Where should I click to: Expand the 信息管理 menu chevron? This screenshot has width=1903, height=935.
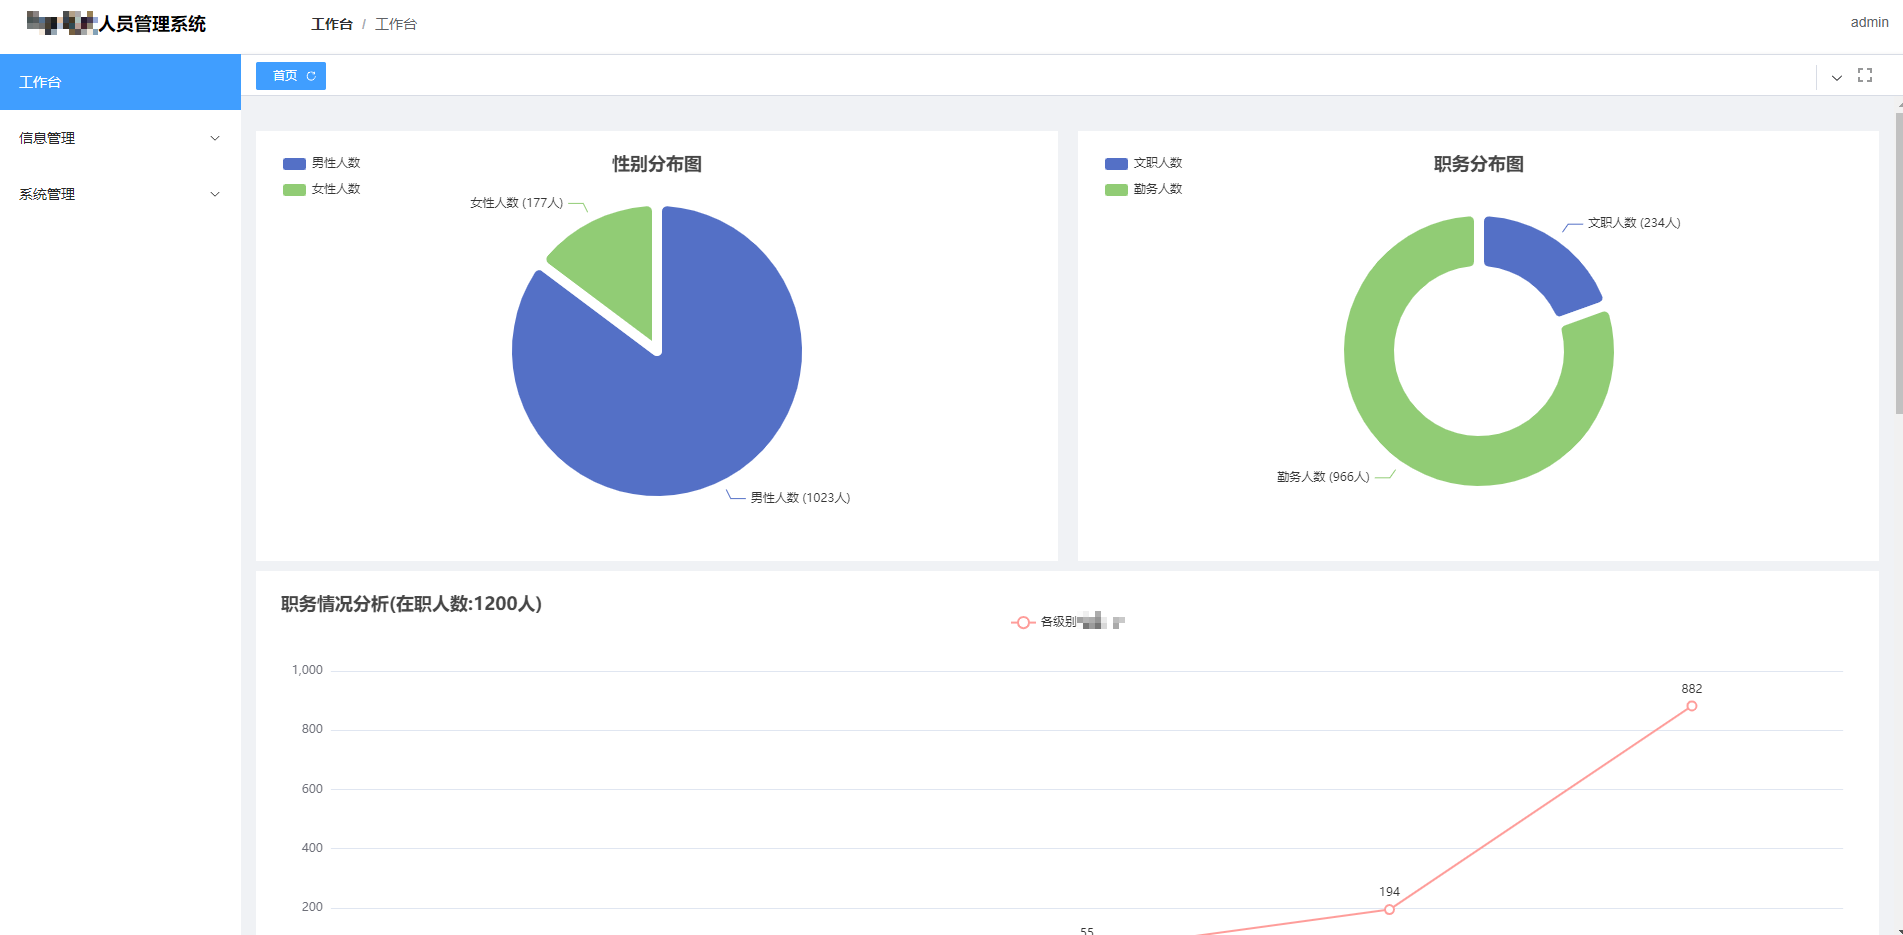click(214, 138)
